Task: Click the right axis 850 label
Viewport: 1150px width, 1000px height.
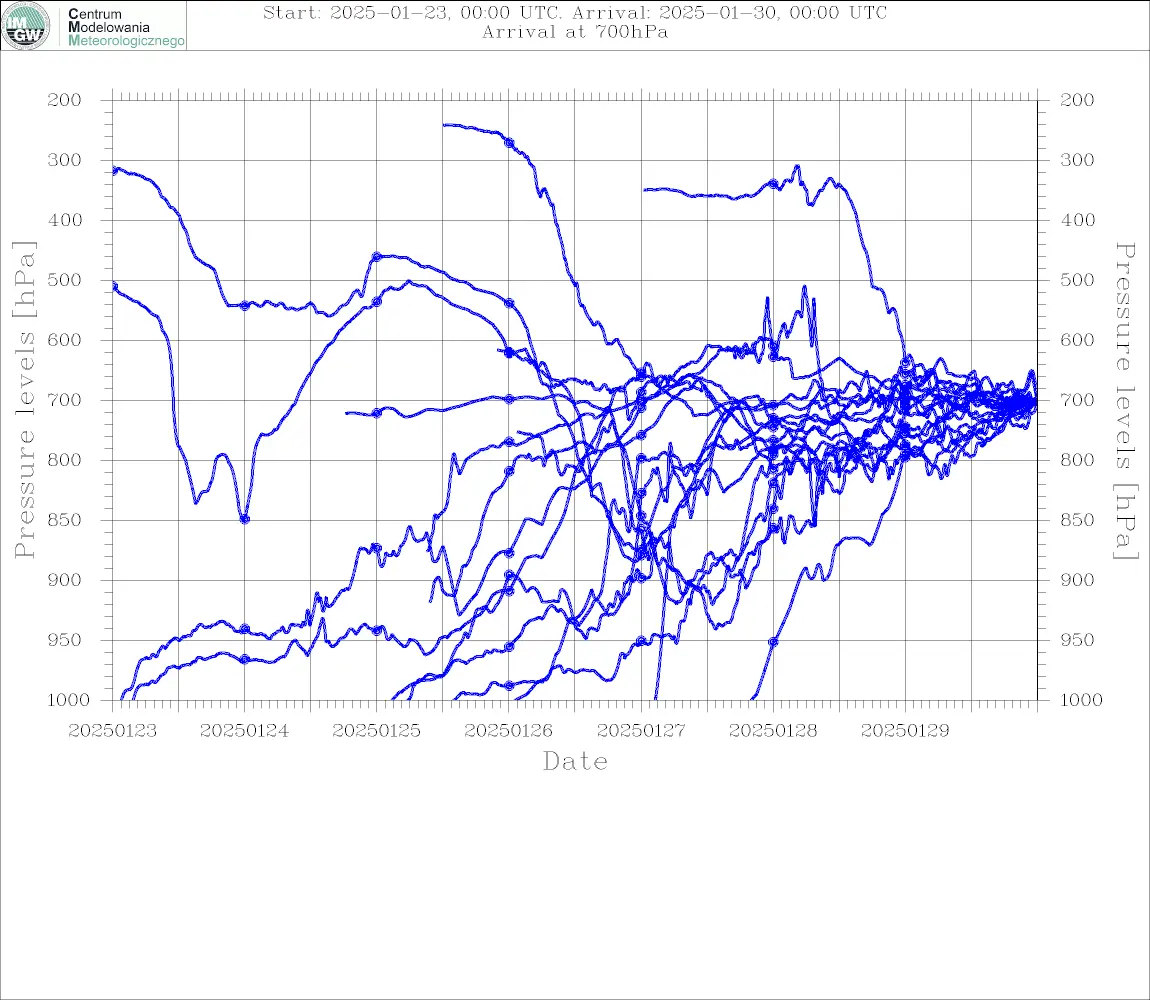Action: (1077, 520)
